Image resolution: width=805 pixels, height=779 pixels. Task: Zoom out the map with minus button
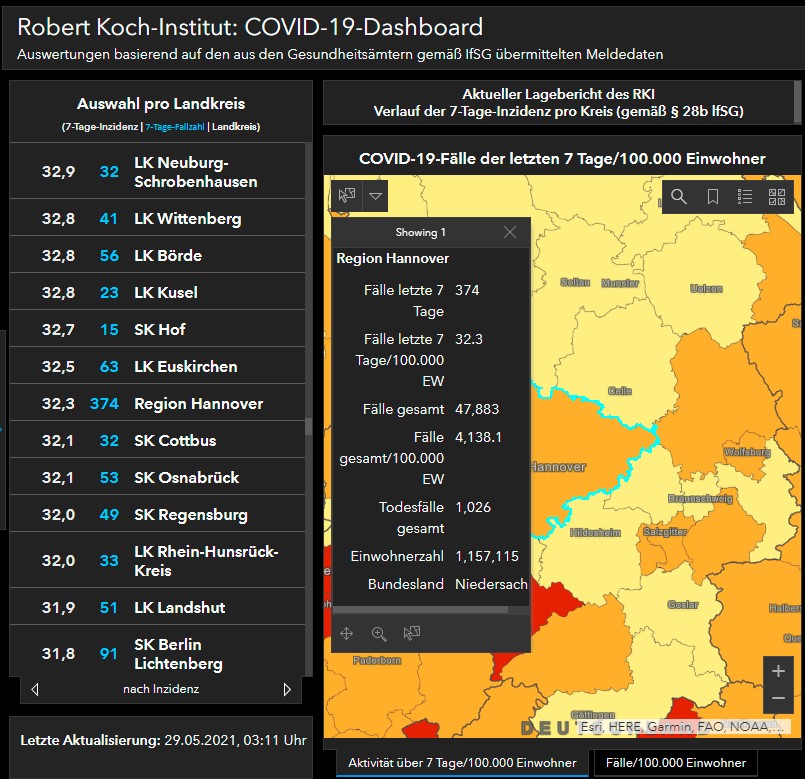pos(778,698)
